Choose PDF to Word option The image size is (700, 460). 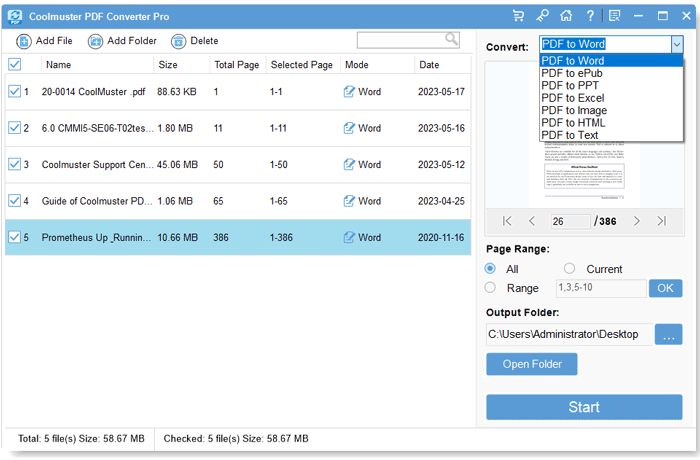click(x=611, y=61)
